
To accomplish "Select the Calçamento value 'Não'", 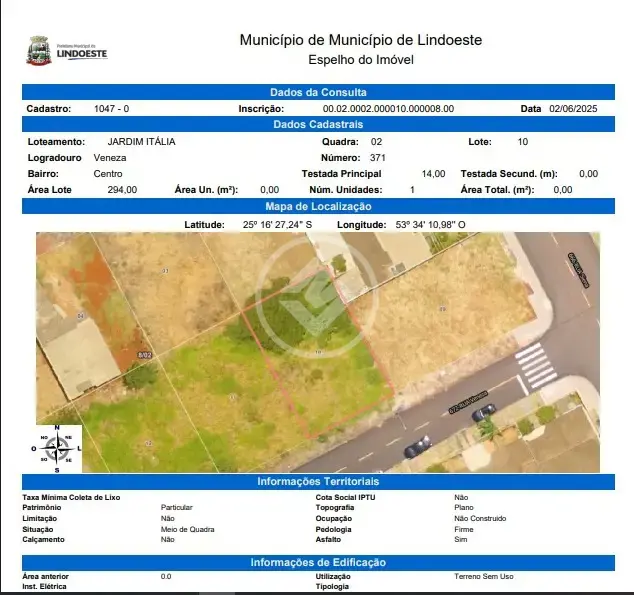I will [x=168, y=540].
